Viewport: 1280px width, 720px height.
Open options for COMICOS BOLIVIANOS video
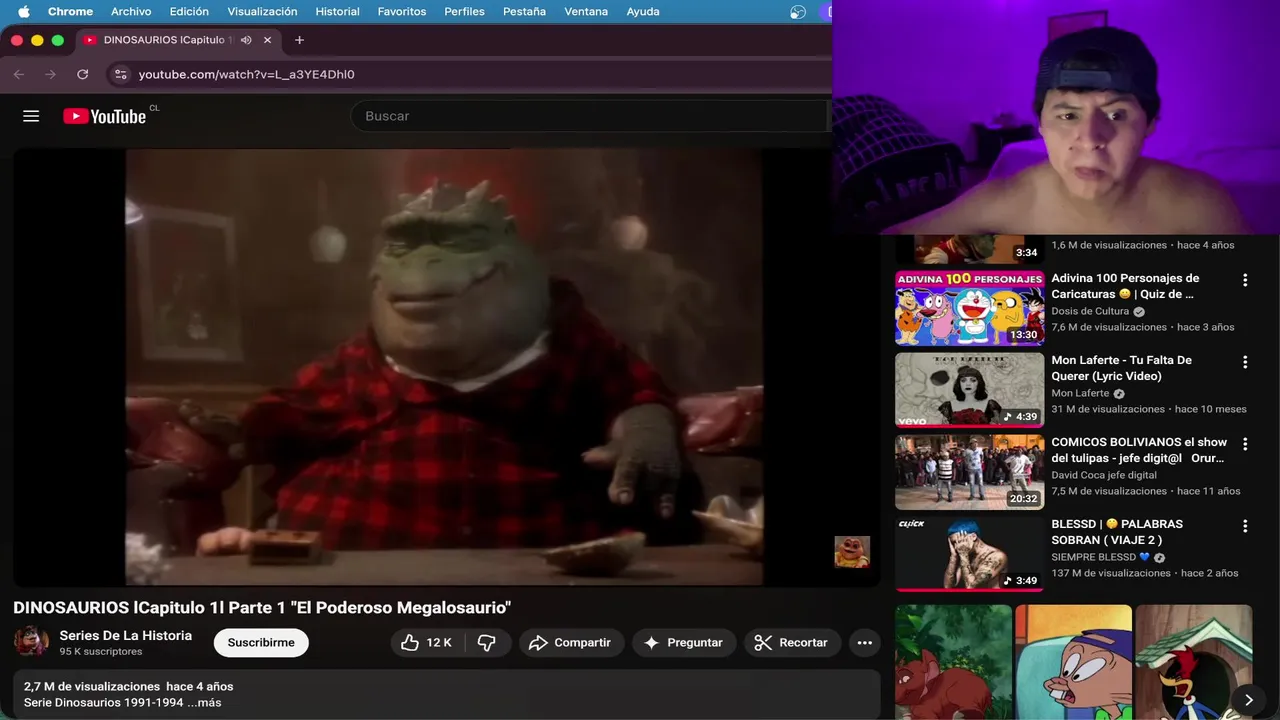pyautogui.click(x=1245, y=444)
